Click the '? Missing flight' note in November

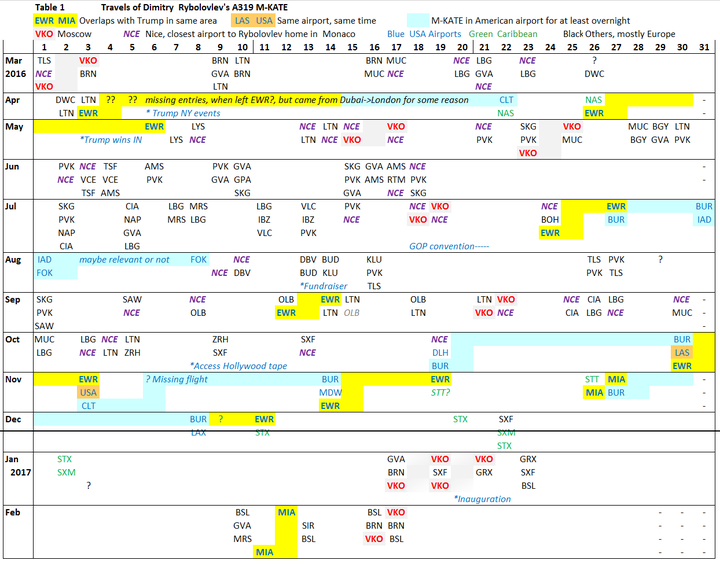coord(176,379)
